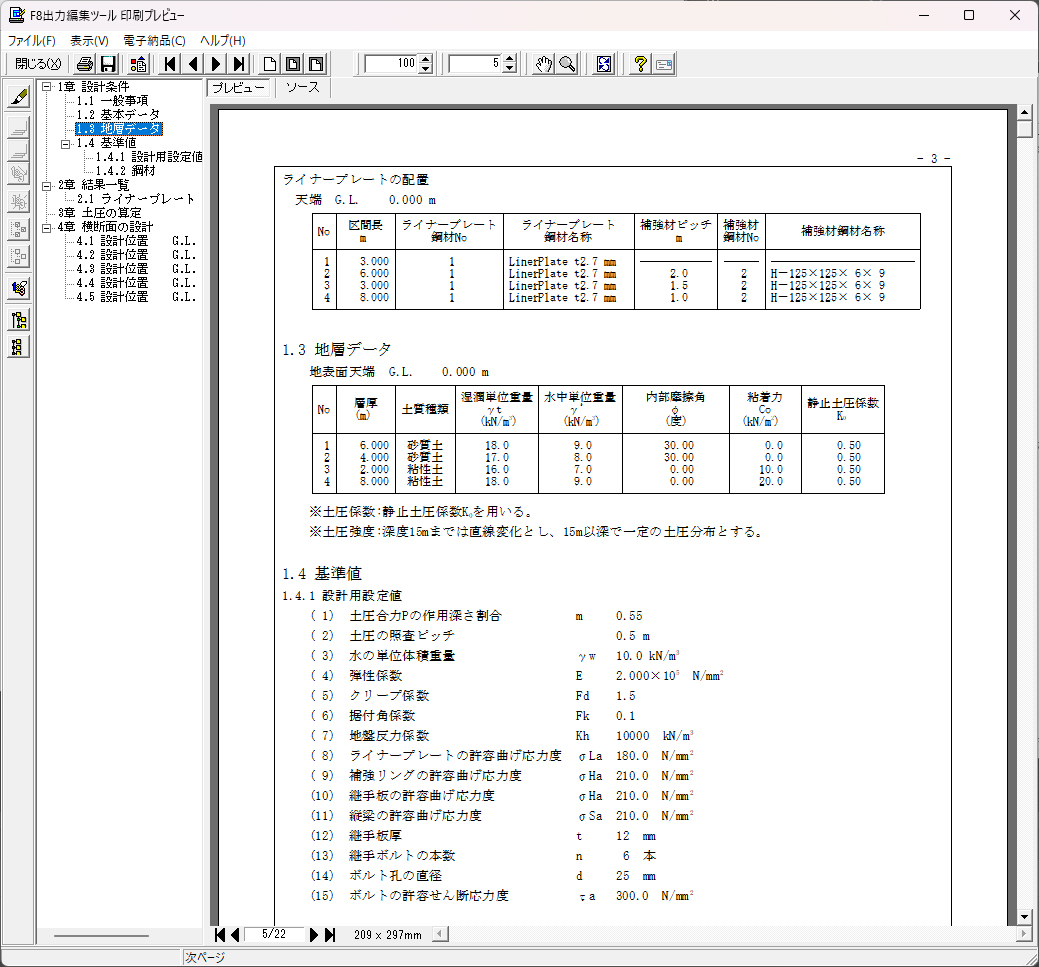Viewport: 1039px width, 967px height.
Task: Click the 1.4 基準値 heading in preview page
Action: click(x=322, y=573)
